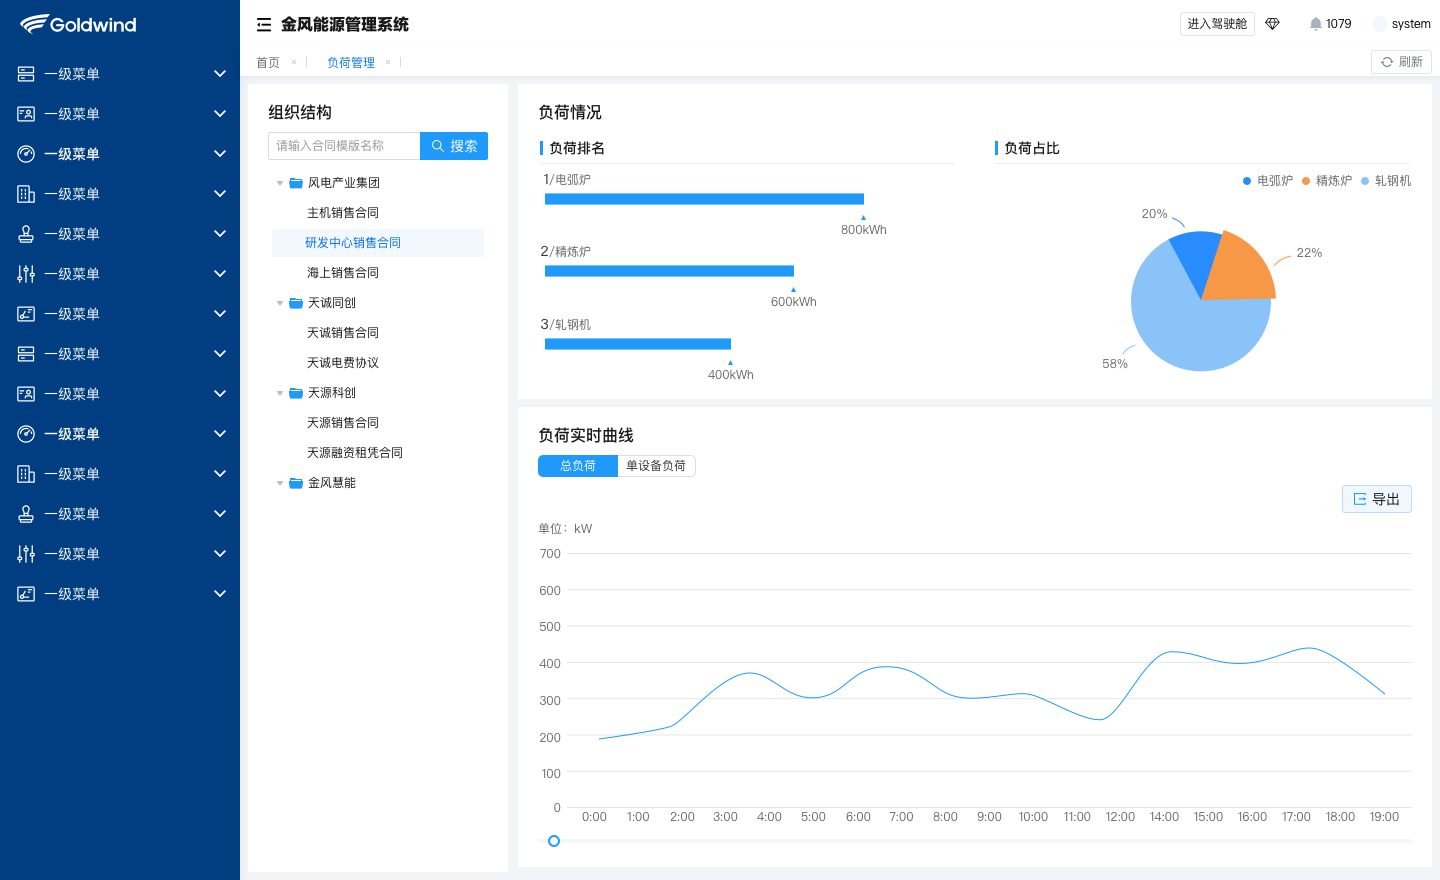This screenshot has width=1440, height=880.
Task: Toggle 轧钢机 legend item in pie chart
Action: (x=1386, y=181)
